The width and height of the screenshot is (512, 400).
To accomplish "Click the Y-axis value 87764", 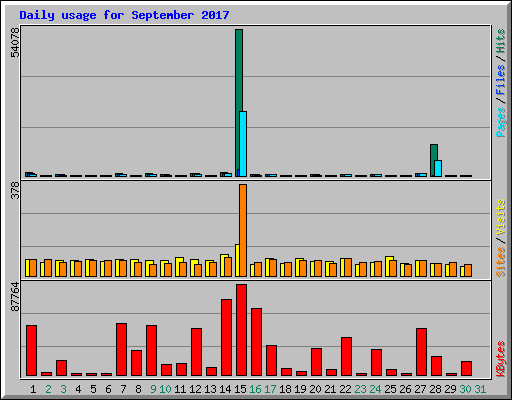I will coord(15,297).
